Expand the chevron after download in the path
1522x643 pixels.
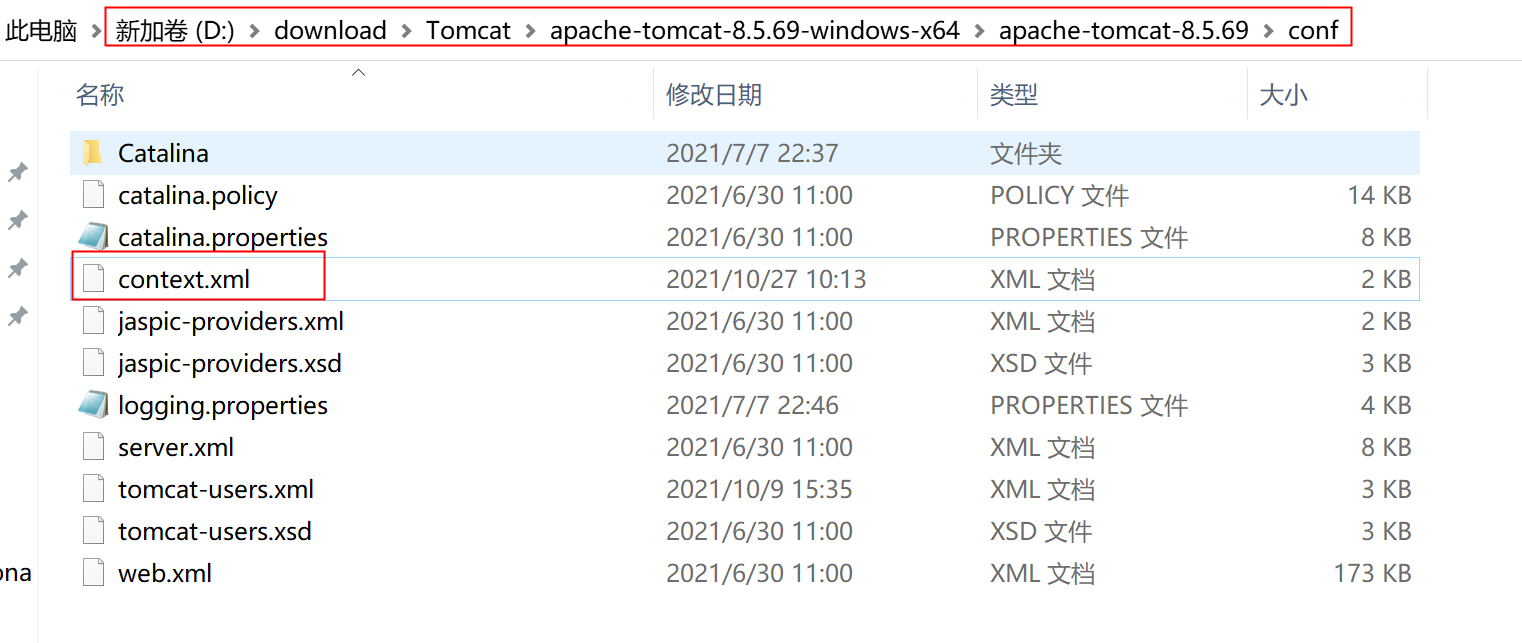406,31
